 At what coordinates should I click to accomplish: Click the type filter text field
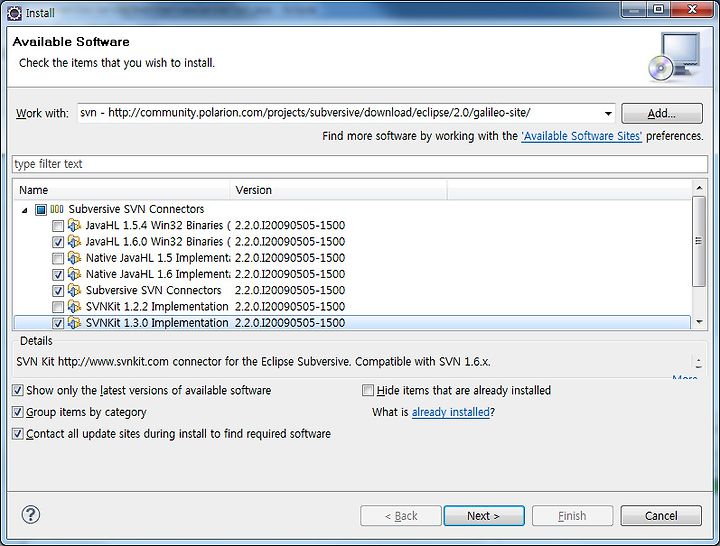(360, 164)
